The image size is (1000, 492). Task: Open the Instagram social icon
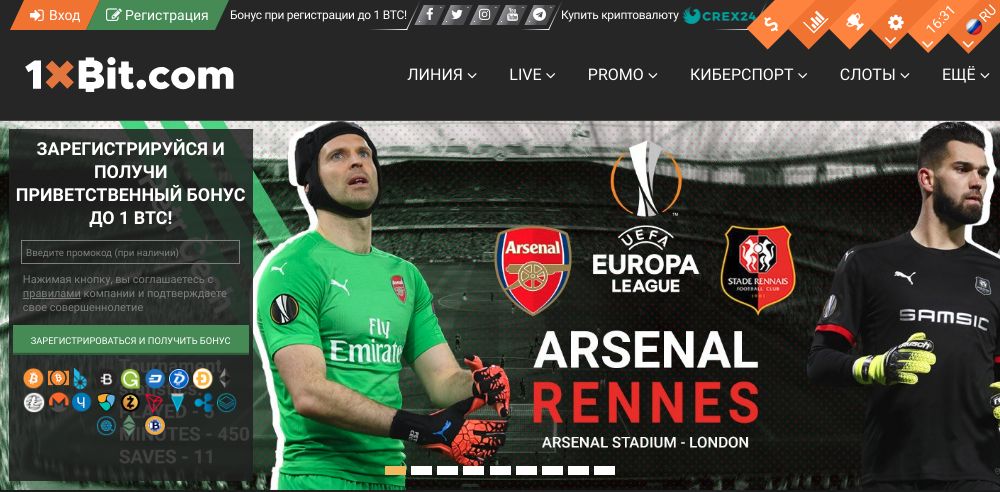(x=484, y=15)
